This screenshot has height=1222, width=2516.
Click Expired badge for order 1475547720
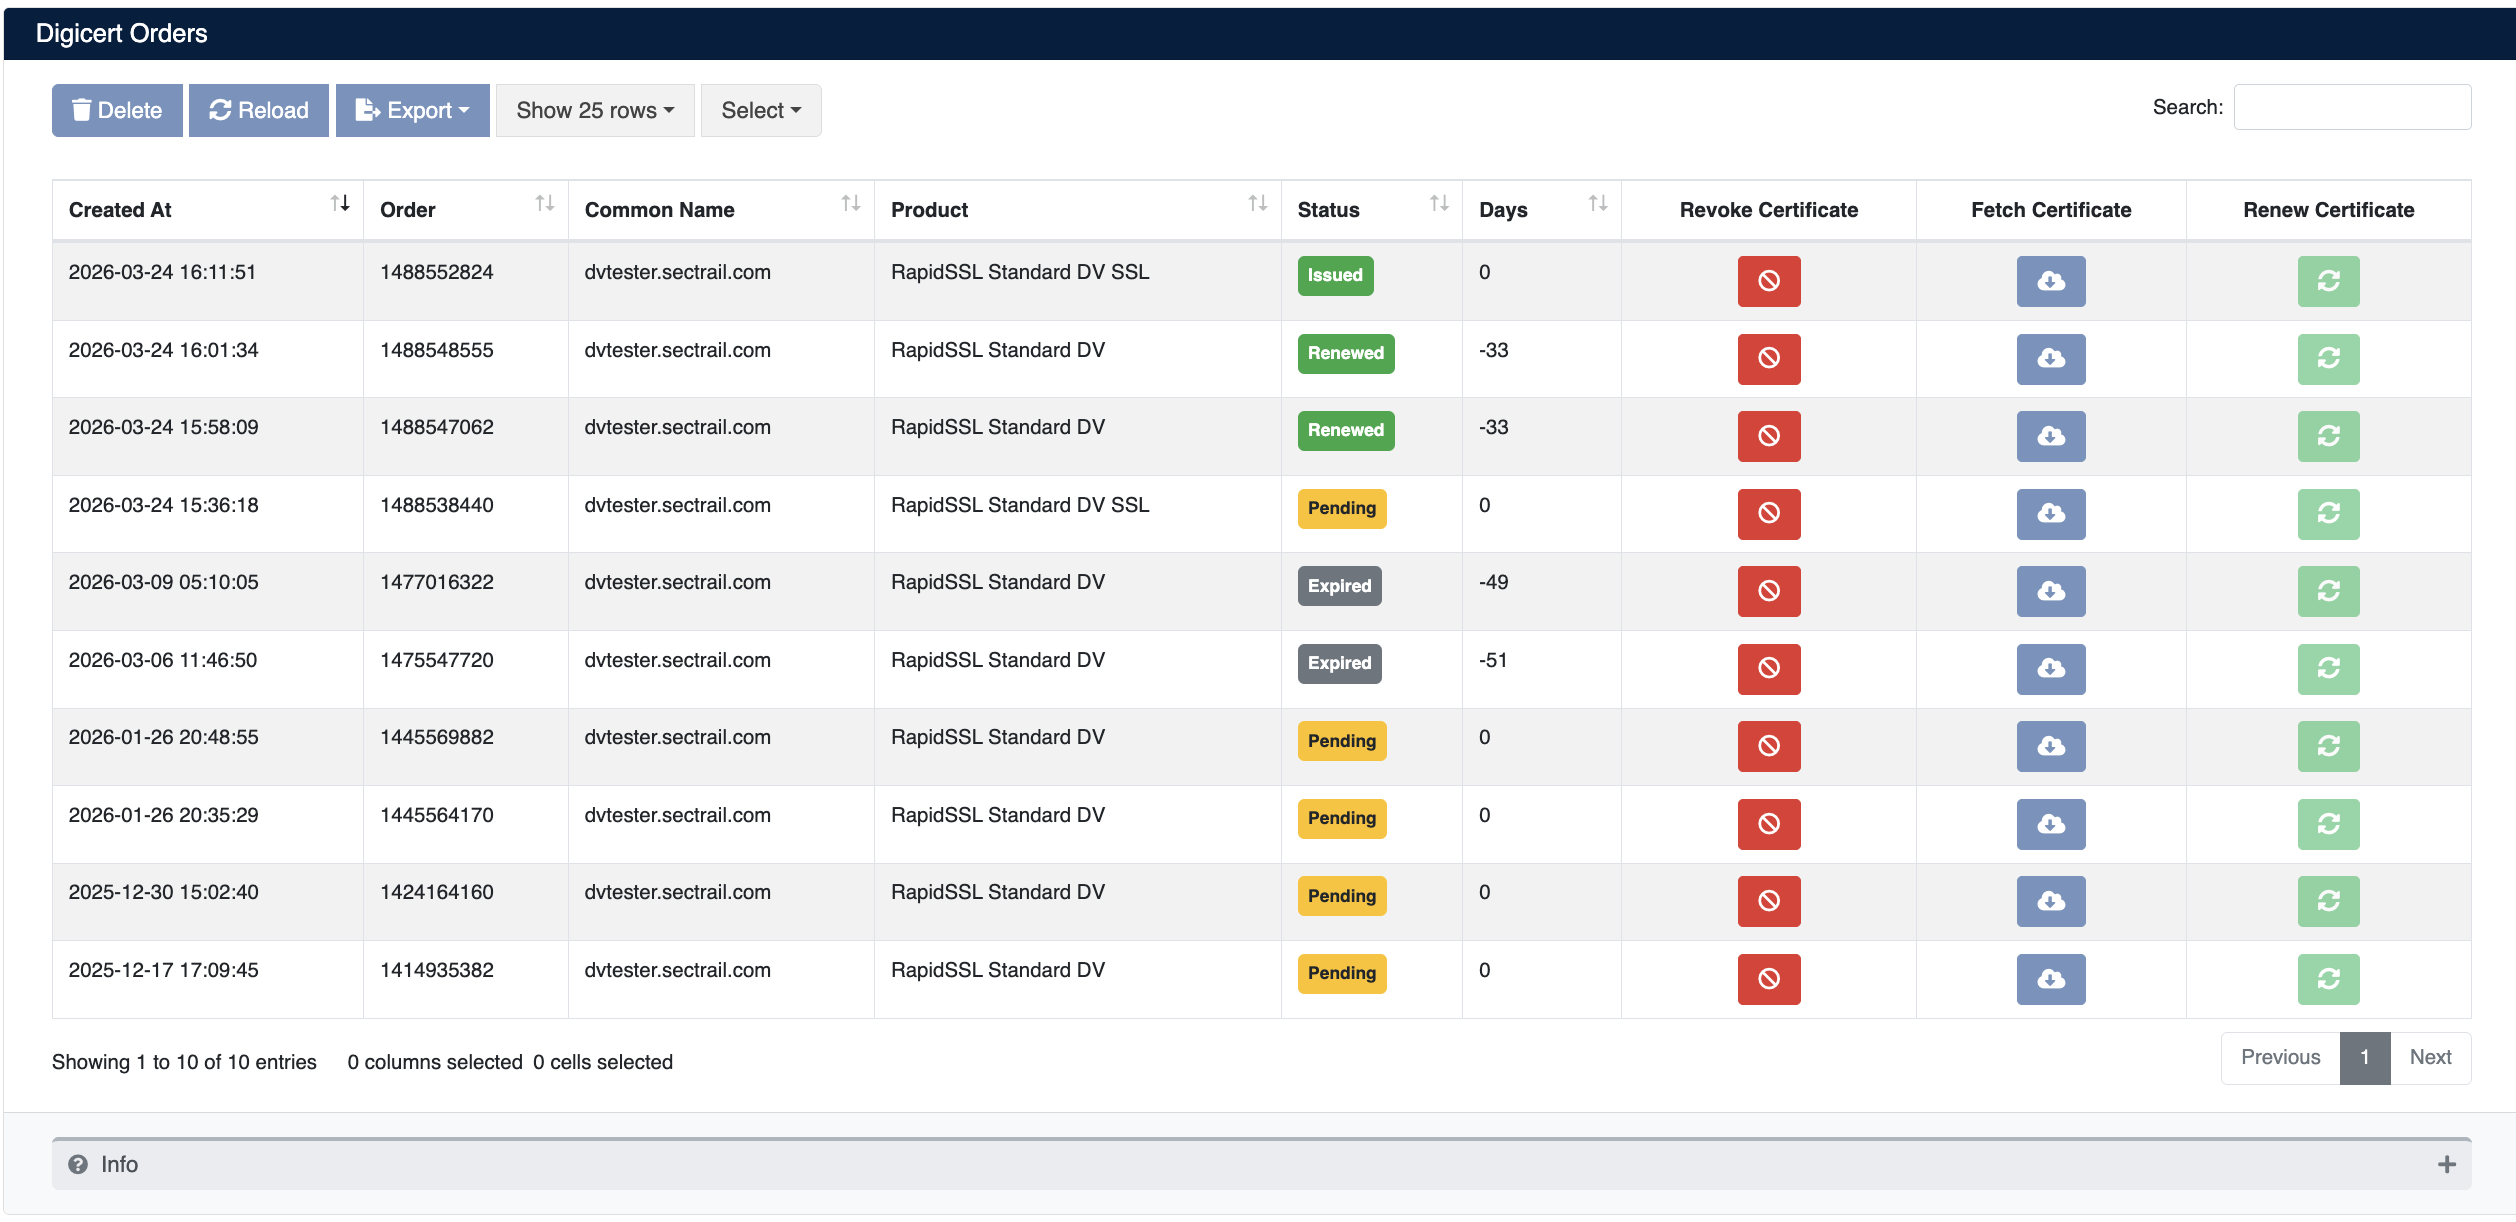[1339, 663]
